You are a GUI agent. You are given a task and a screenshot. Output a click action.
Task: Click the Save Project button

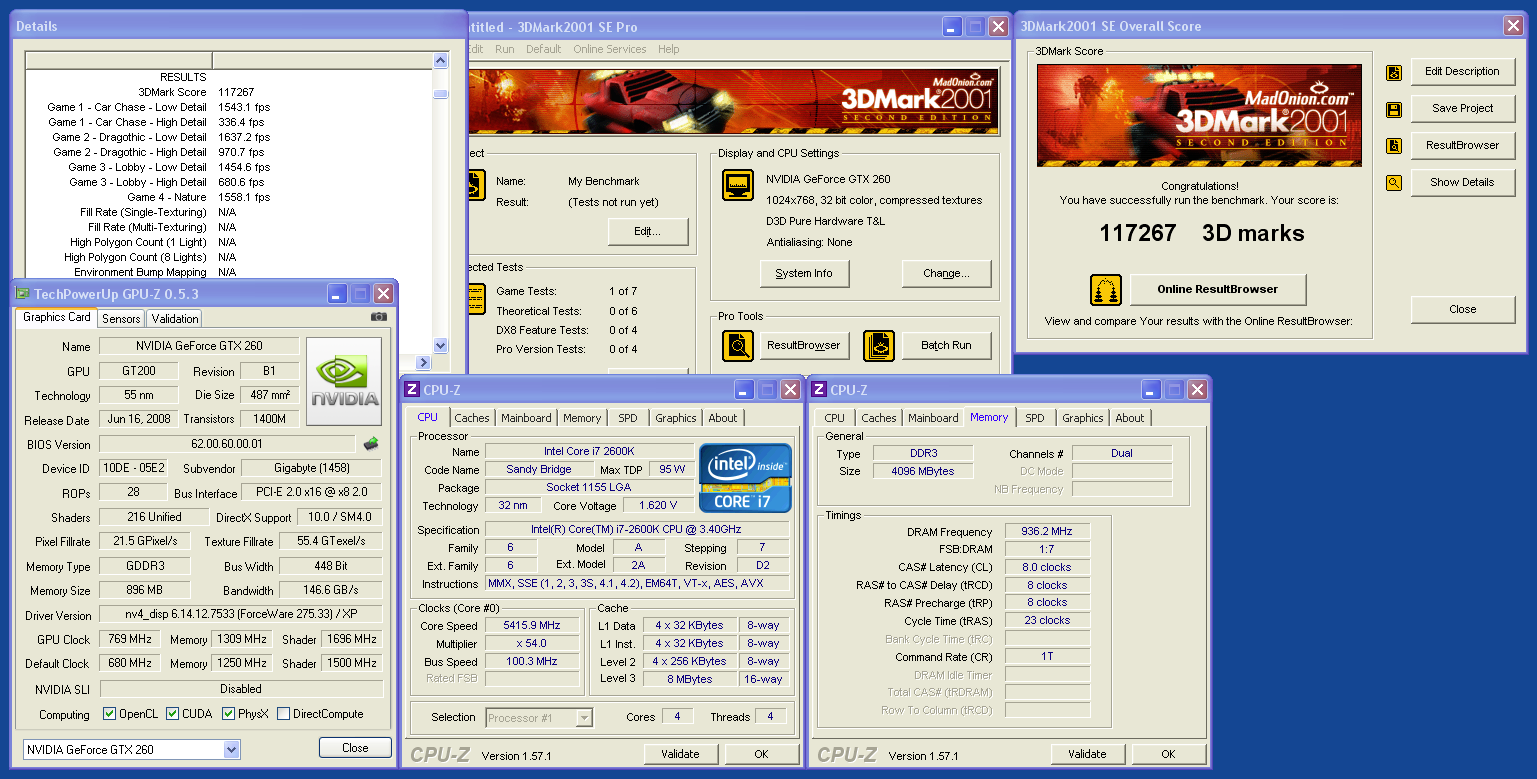(x=1463, y=109)
